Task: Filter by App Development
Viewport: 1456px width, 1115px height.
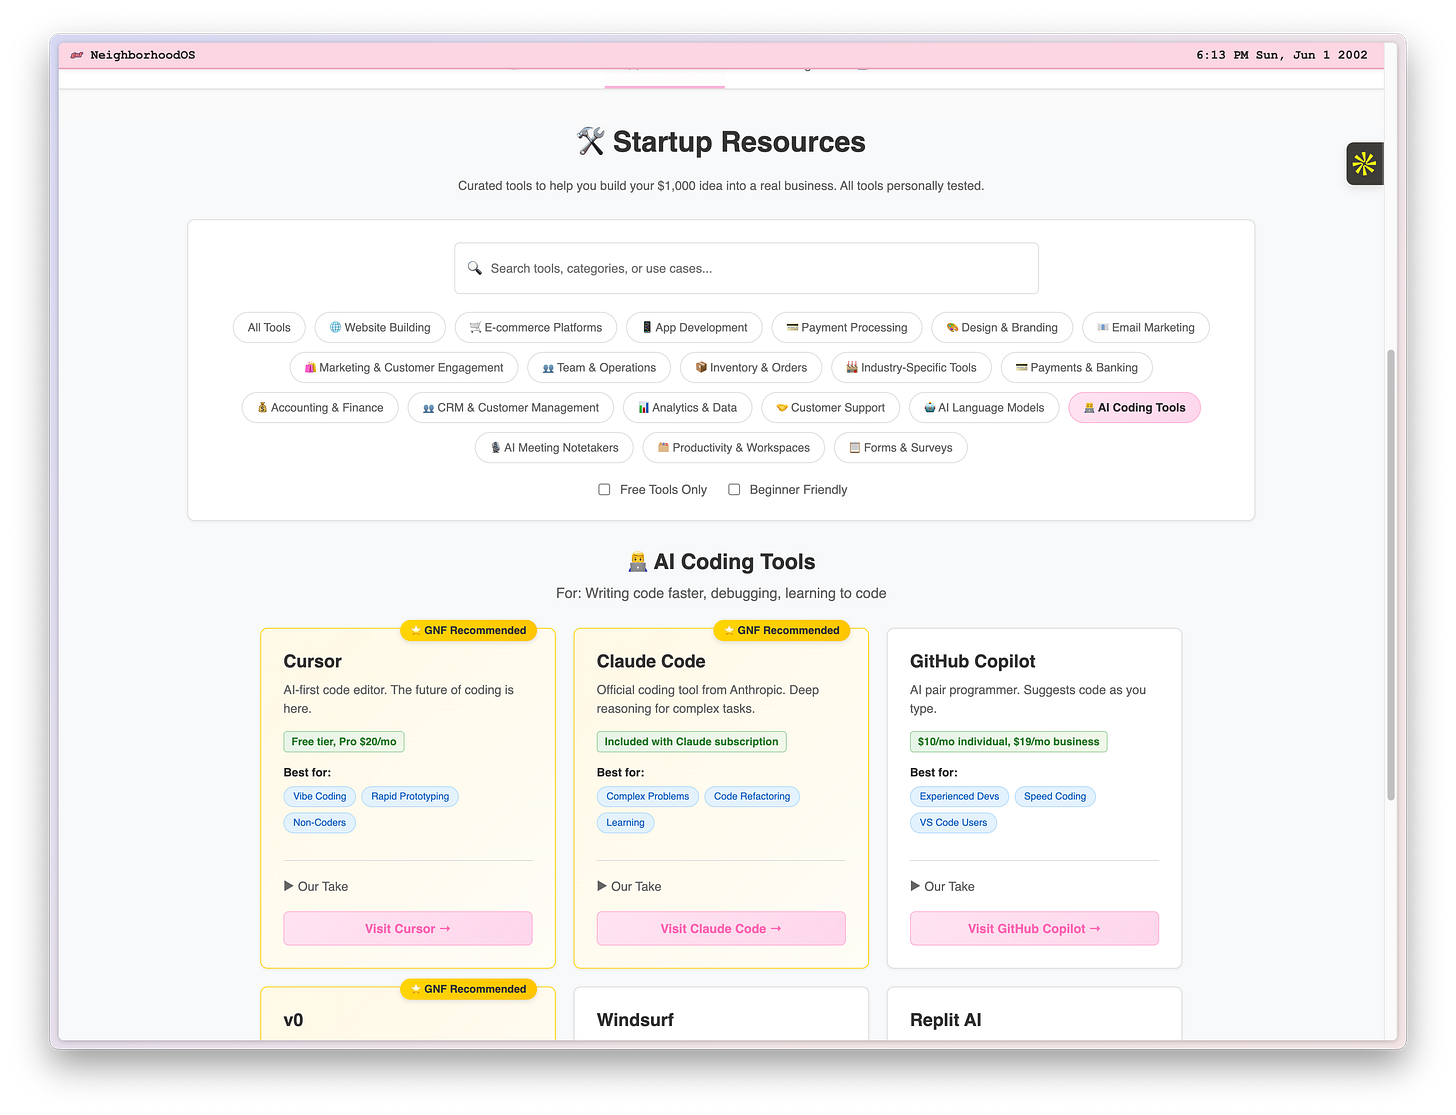Action: point(694,327)
